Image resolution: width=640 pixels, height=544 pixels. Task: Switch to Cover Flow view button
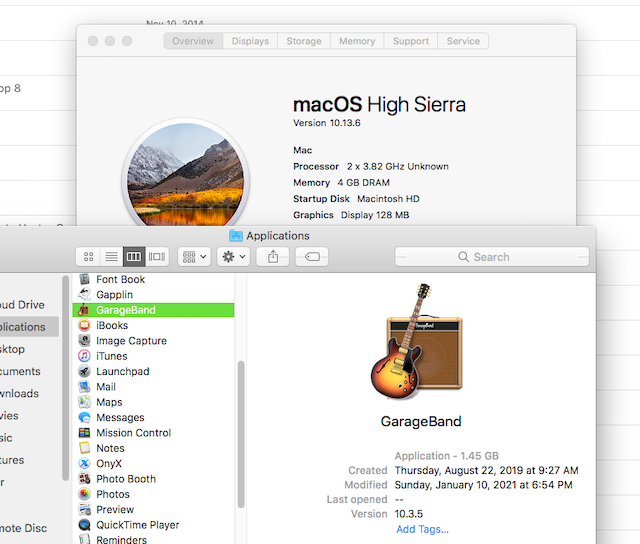point(157,257)
